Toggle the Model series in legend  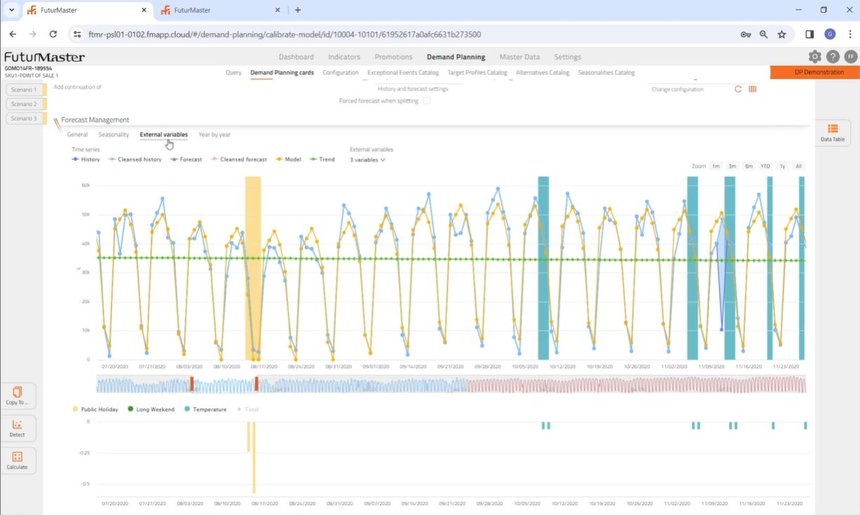[288, 159]
